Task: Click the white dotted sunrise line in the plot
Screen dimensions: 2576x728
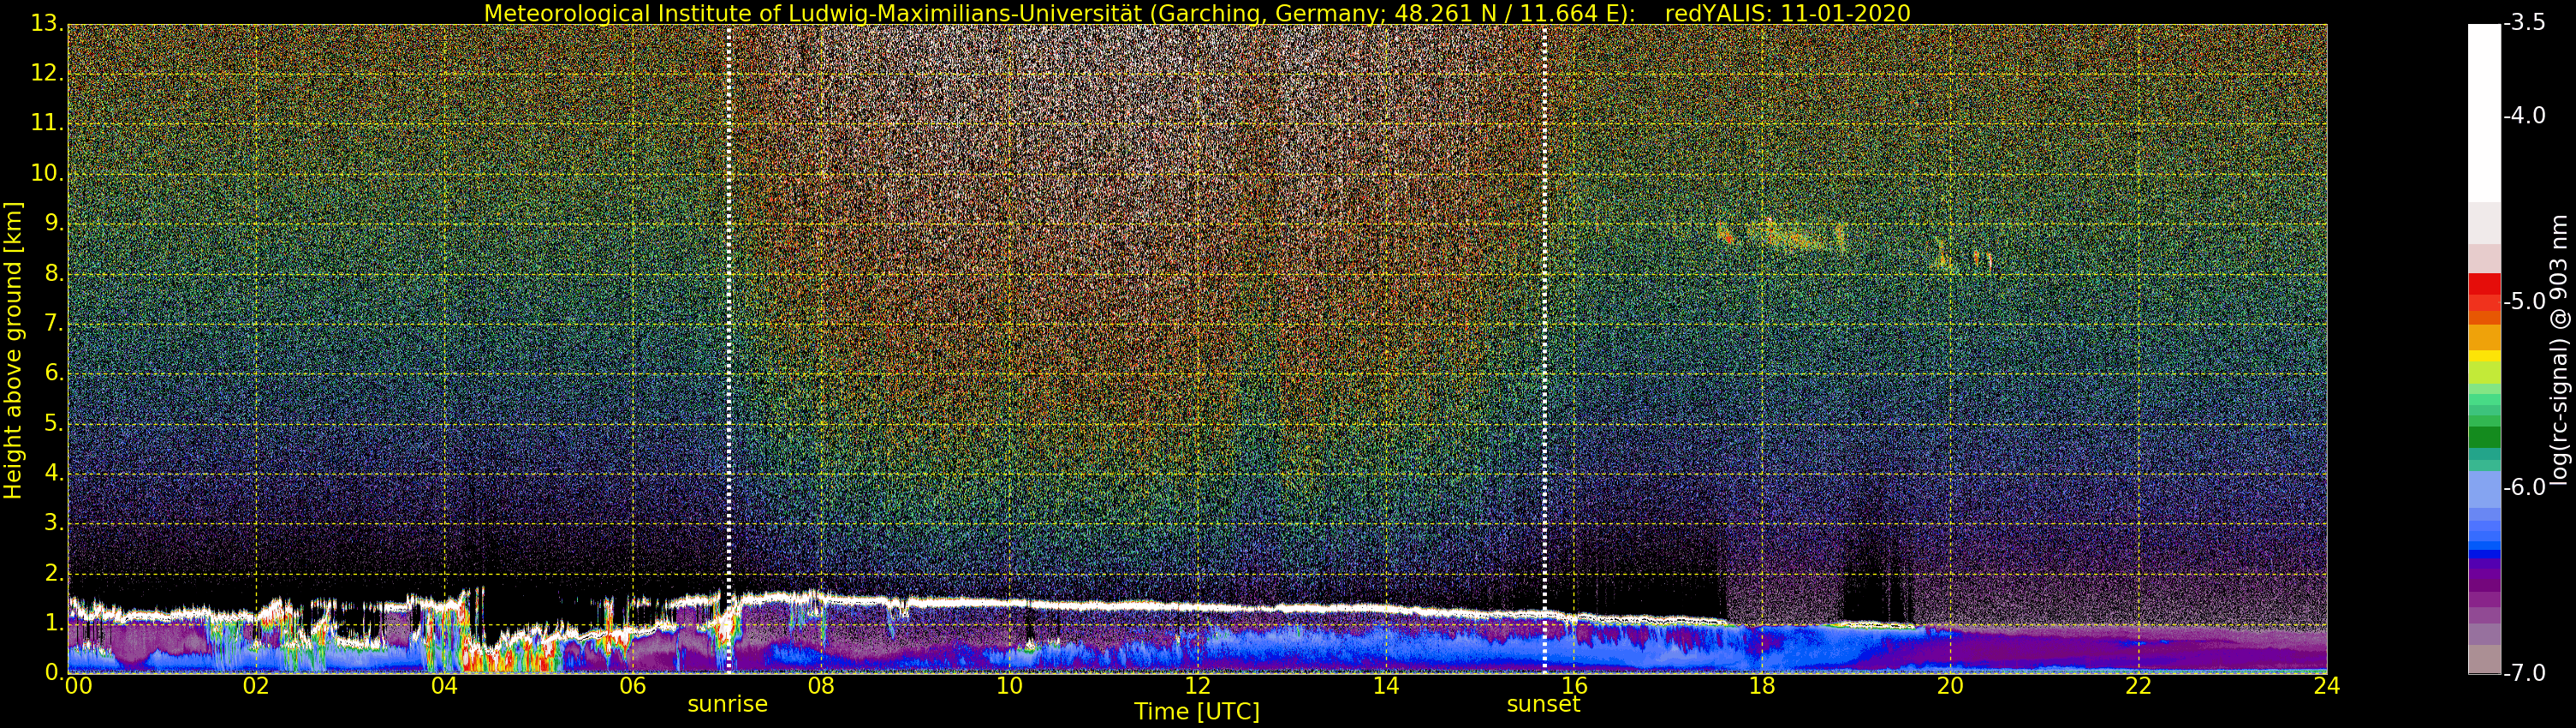Action: [728, 349]
